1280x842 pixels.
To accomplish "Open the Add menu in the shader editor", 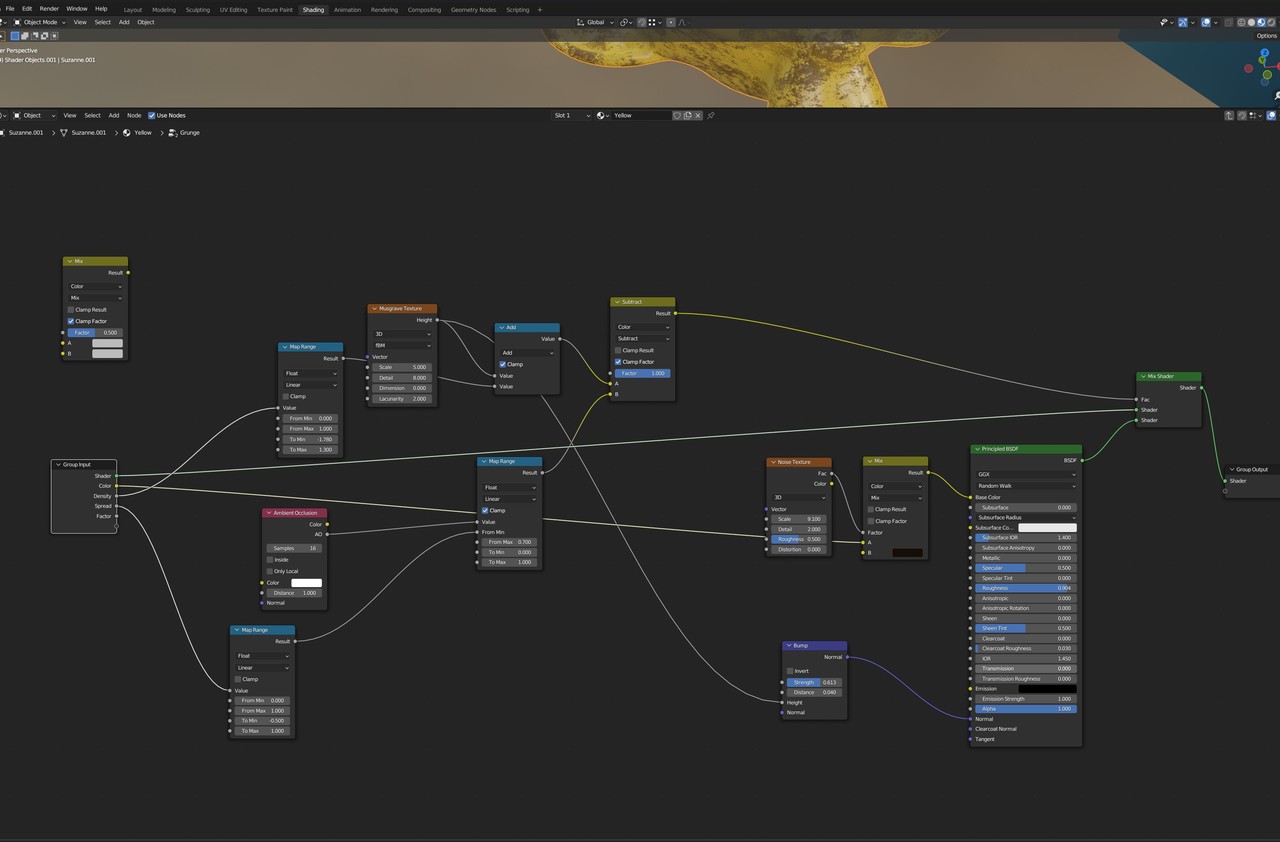I will click(113, 115).
